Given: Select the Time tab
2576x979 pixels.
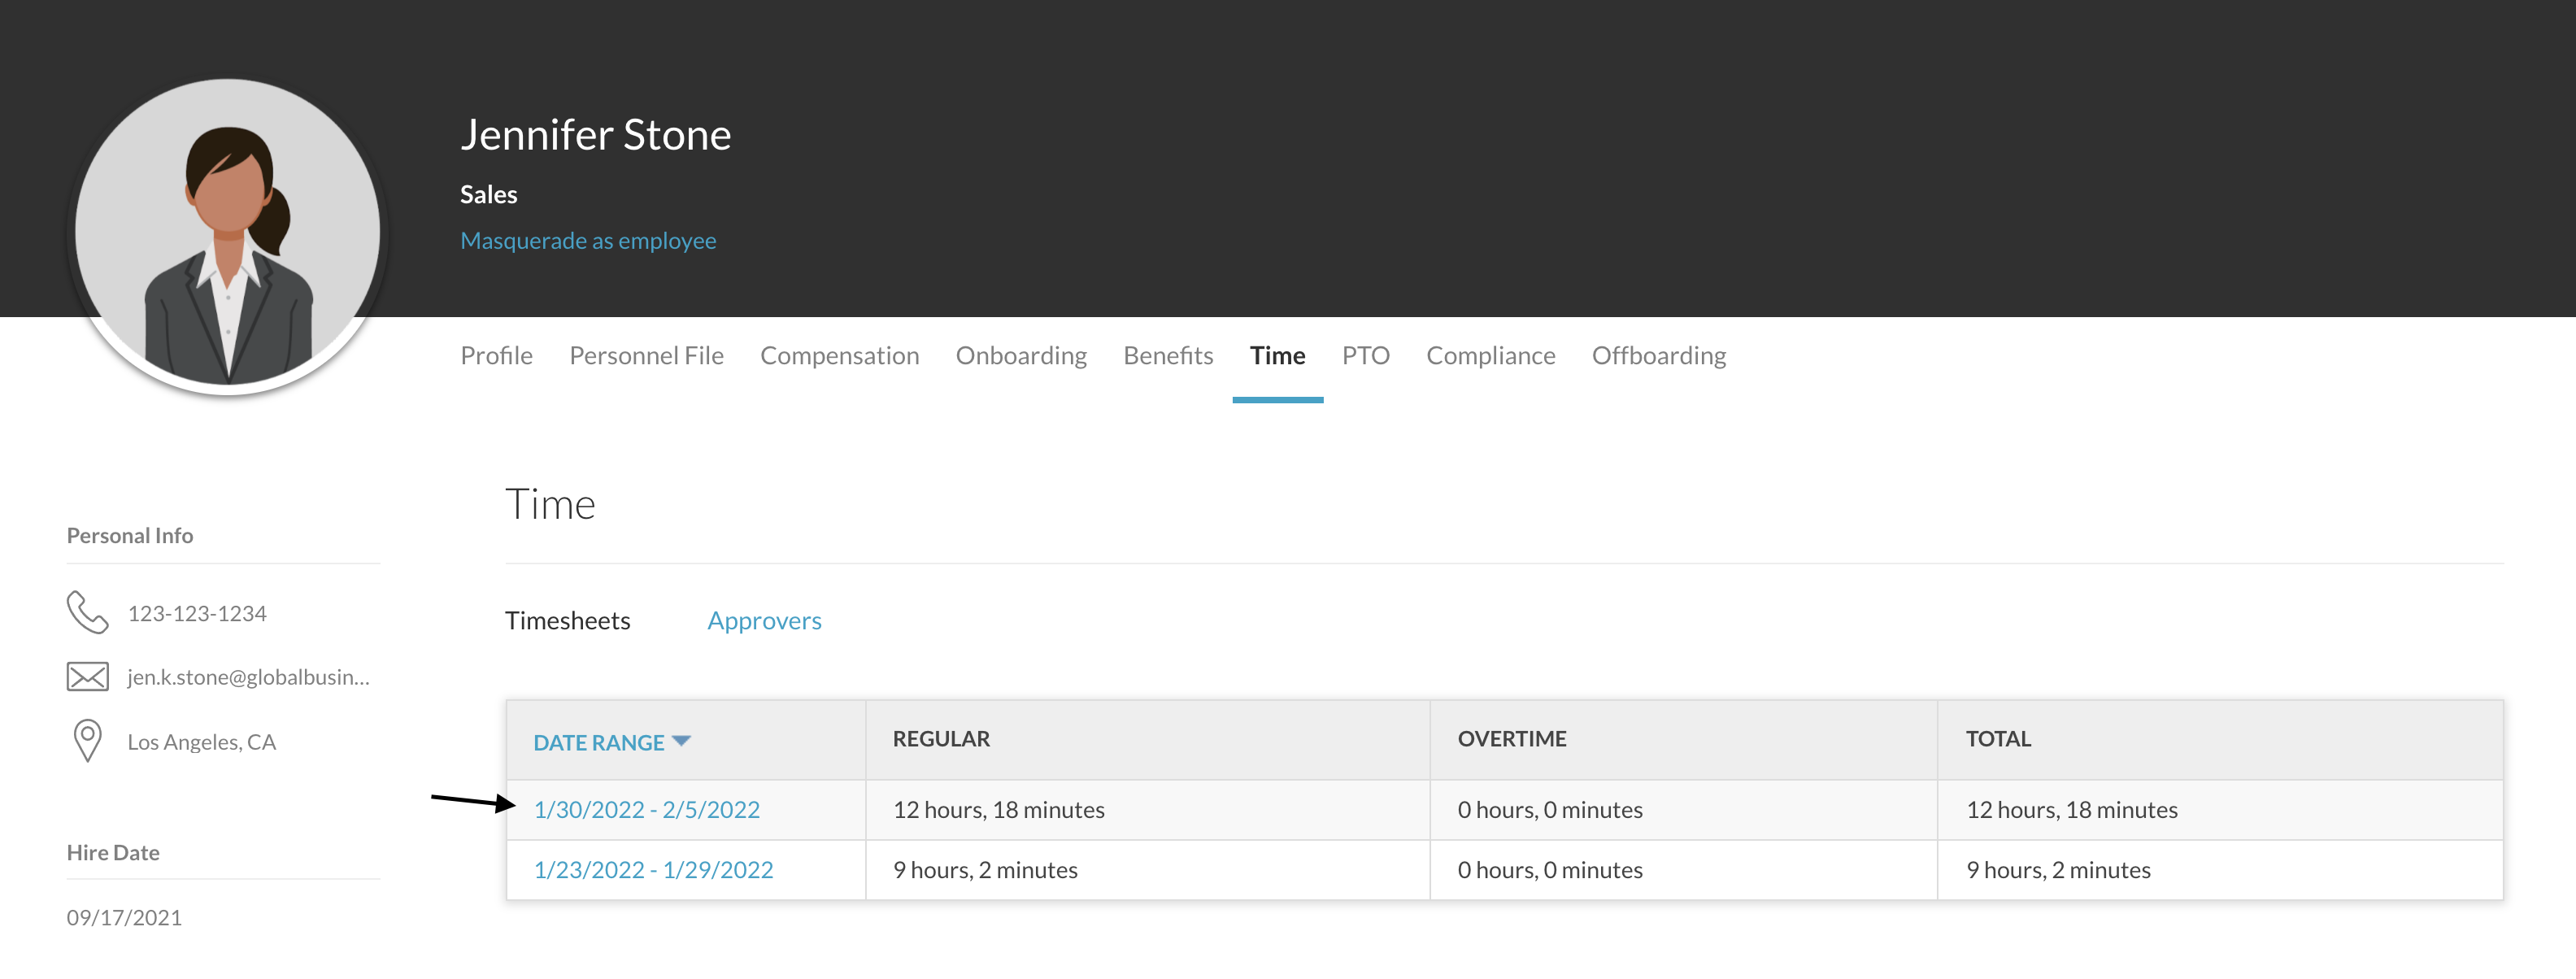Looking at the screenshot, I should click(x=1277, y=355).
